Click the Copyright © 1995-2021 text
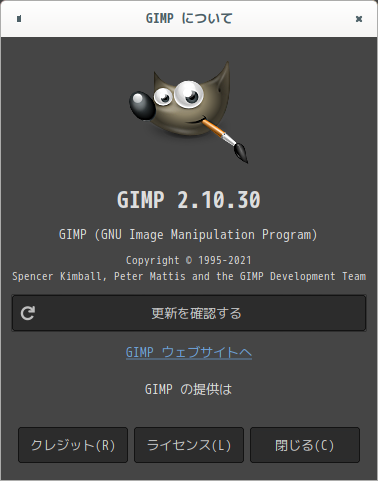The height and width of the screenshot is (481, 378). click(x=189, y=260)
